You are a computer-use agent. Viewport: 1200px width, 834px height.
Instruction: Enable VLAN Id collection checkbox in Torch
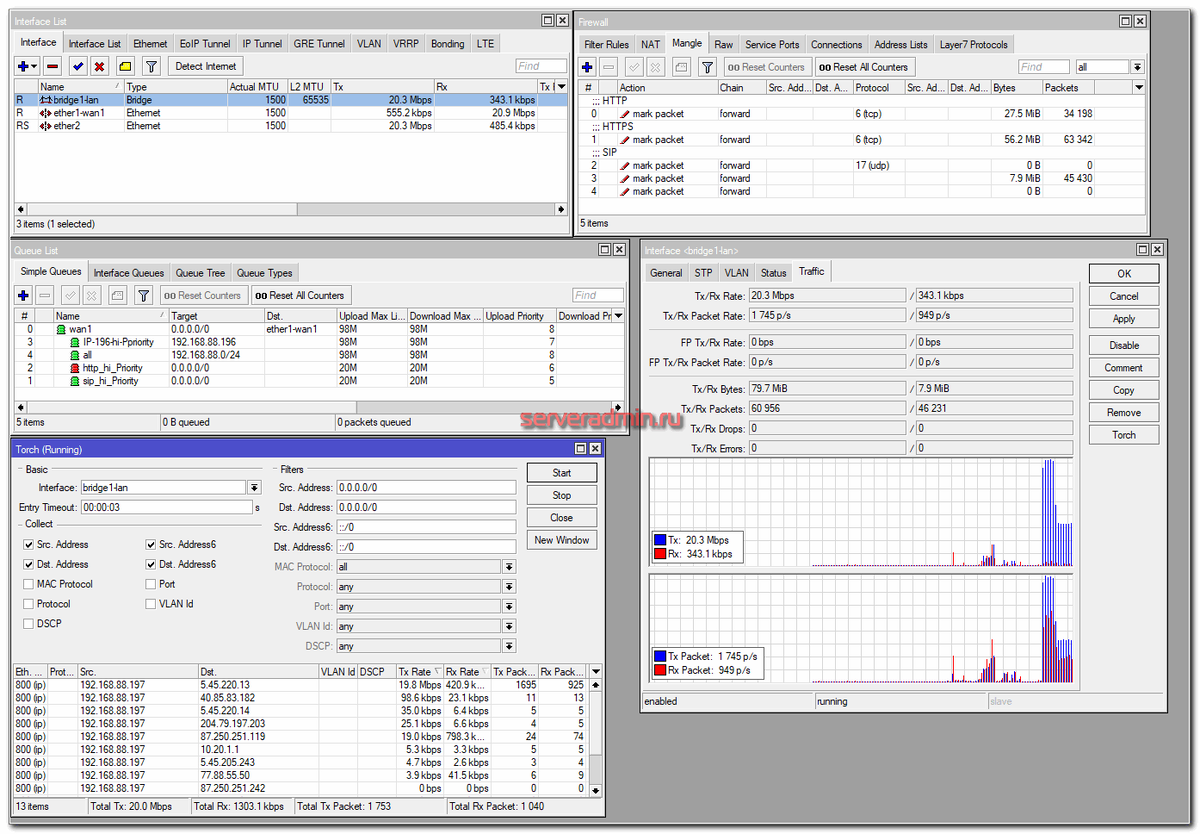tap(151, 604)
